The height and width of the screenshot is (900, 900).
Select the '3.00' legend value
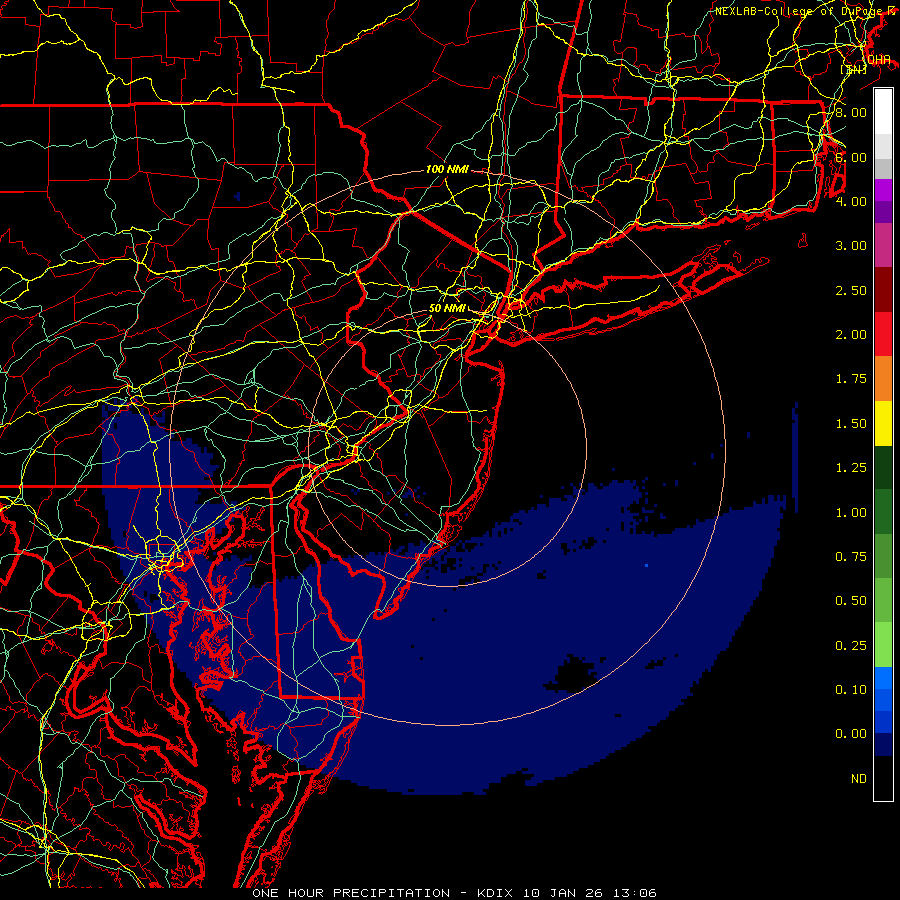851,246
